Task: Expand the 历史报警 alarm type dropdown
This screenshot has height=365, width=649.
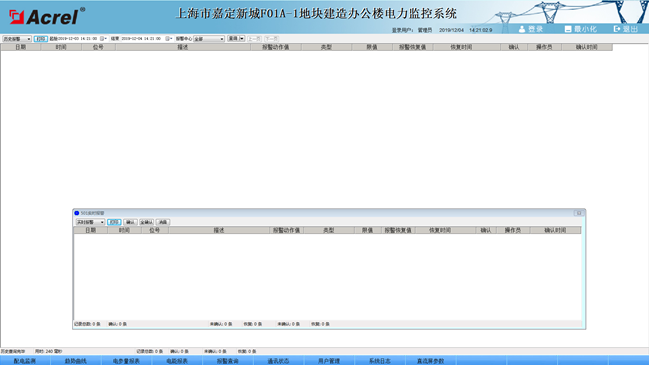Action: click(17, 38)
